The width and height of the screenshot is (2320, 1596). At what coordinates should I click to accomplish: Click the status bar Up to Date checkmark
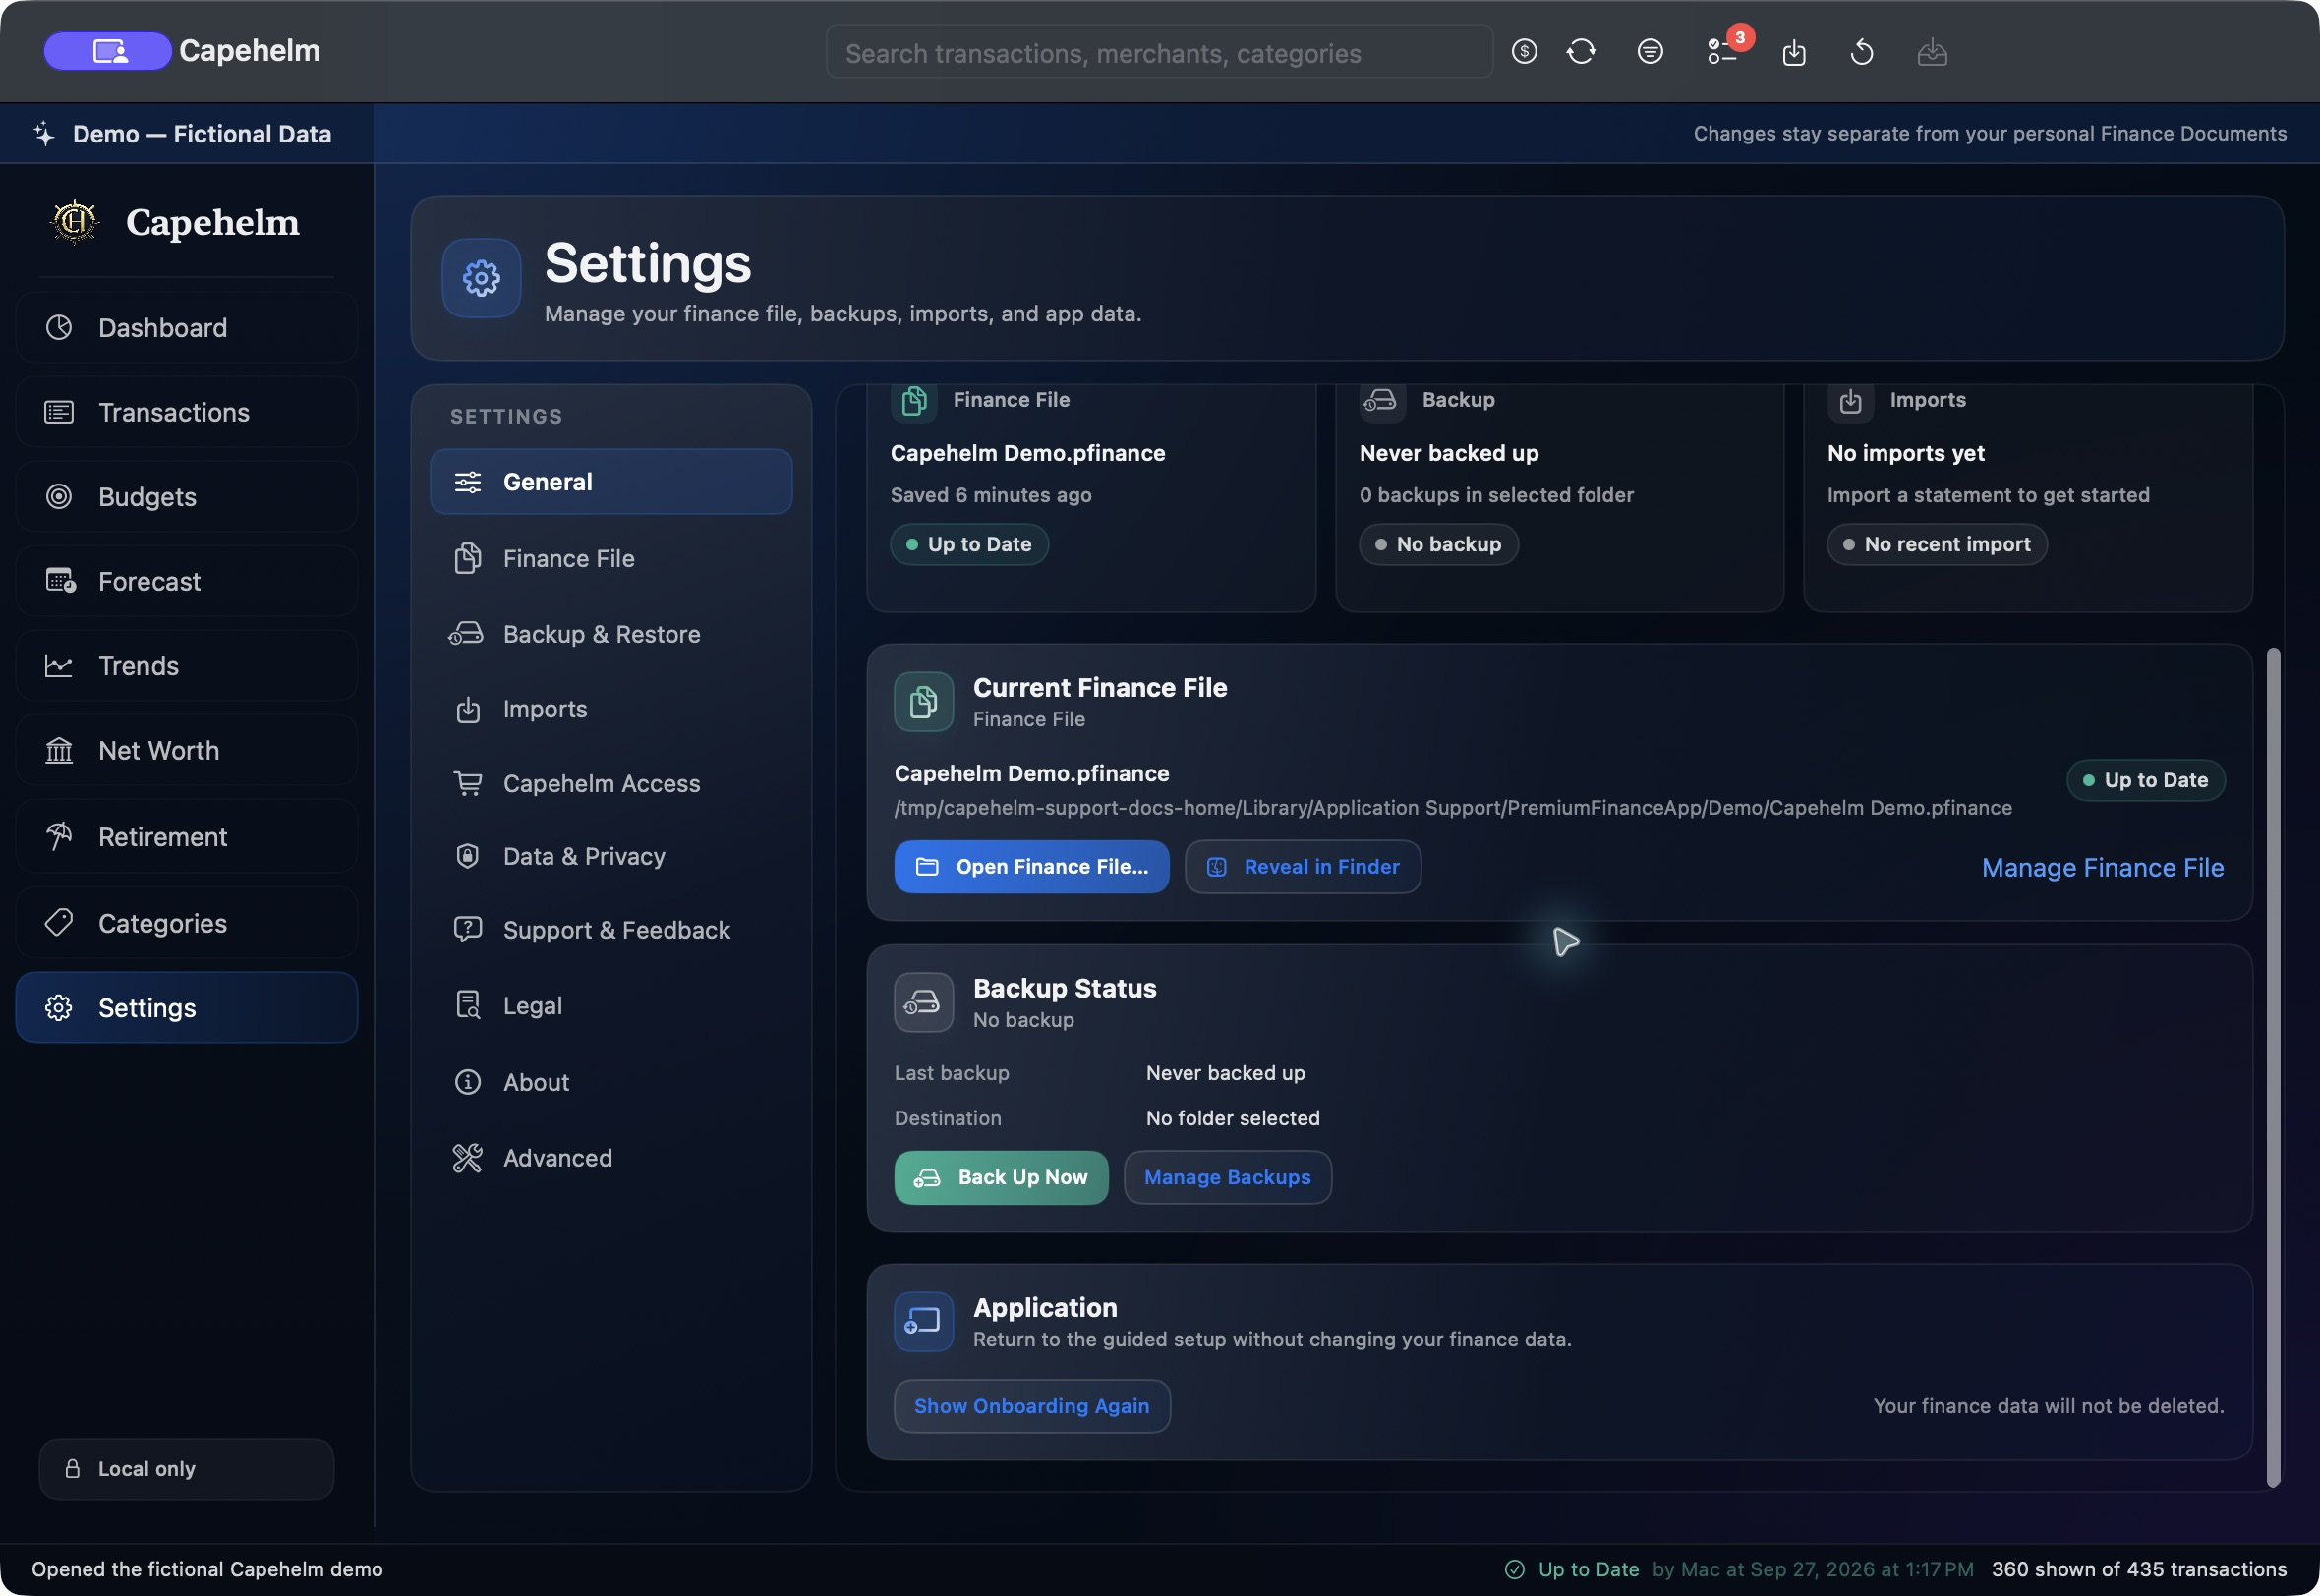(1514, 1569)
